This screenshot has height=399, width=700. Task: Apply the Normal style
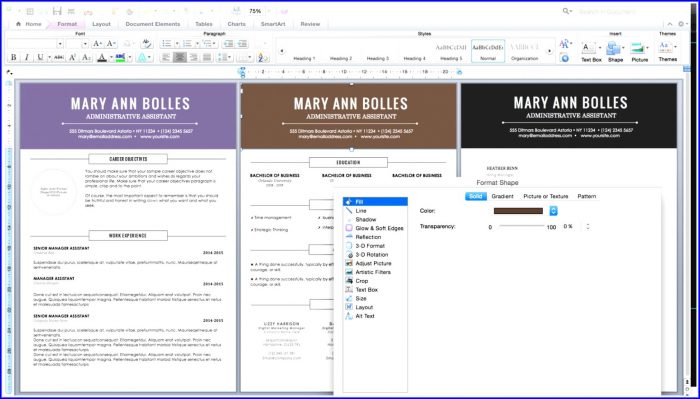click(488, 51)
